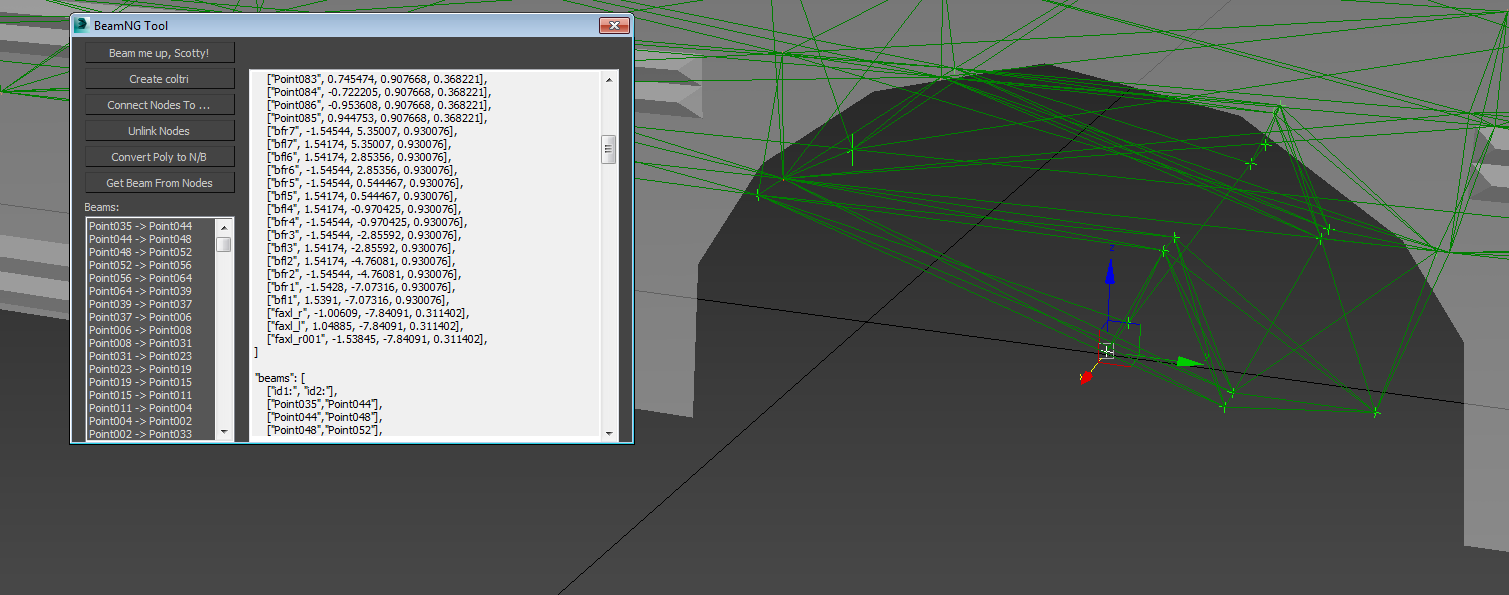Click the "bfr4" node line in the output
This screenshot has height=595, width=1509.
(x=365, y=221)
